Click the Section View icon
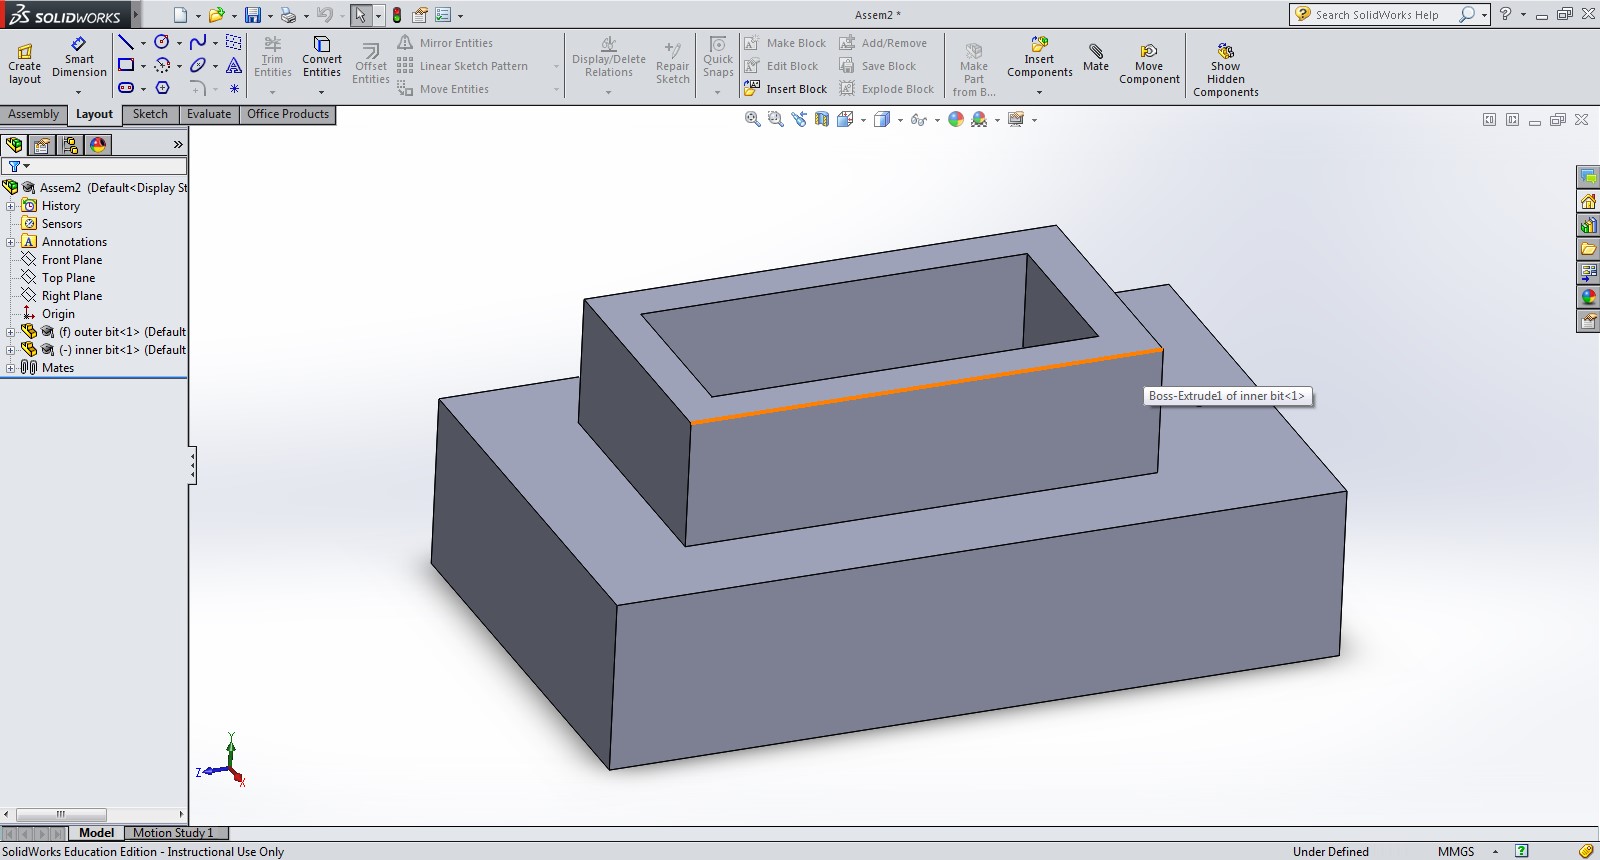Screen dimensions: 1600x860 821,119
